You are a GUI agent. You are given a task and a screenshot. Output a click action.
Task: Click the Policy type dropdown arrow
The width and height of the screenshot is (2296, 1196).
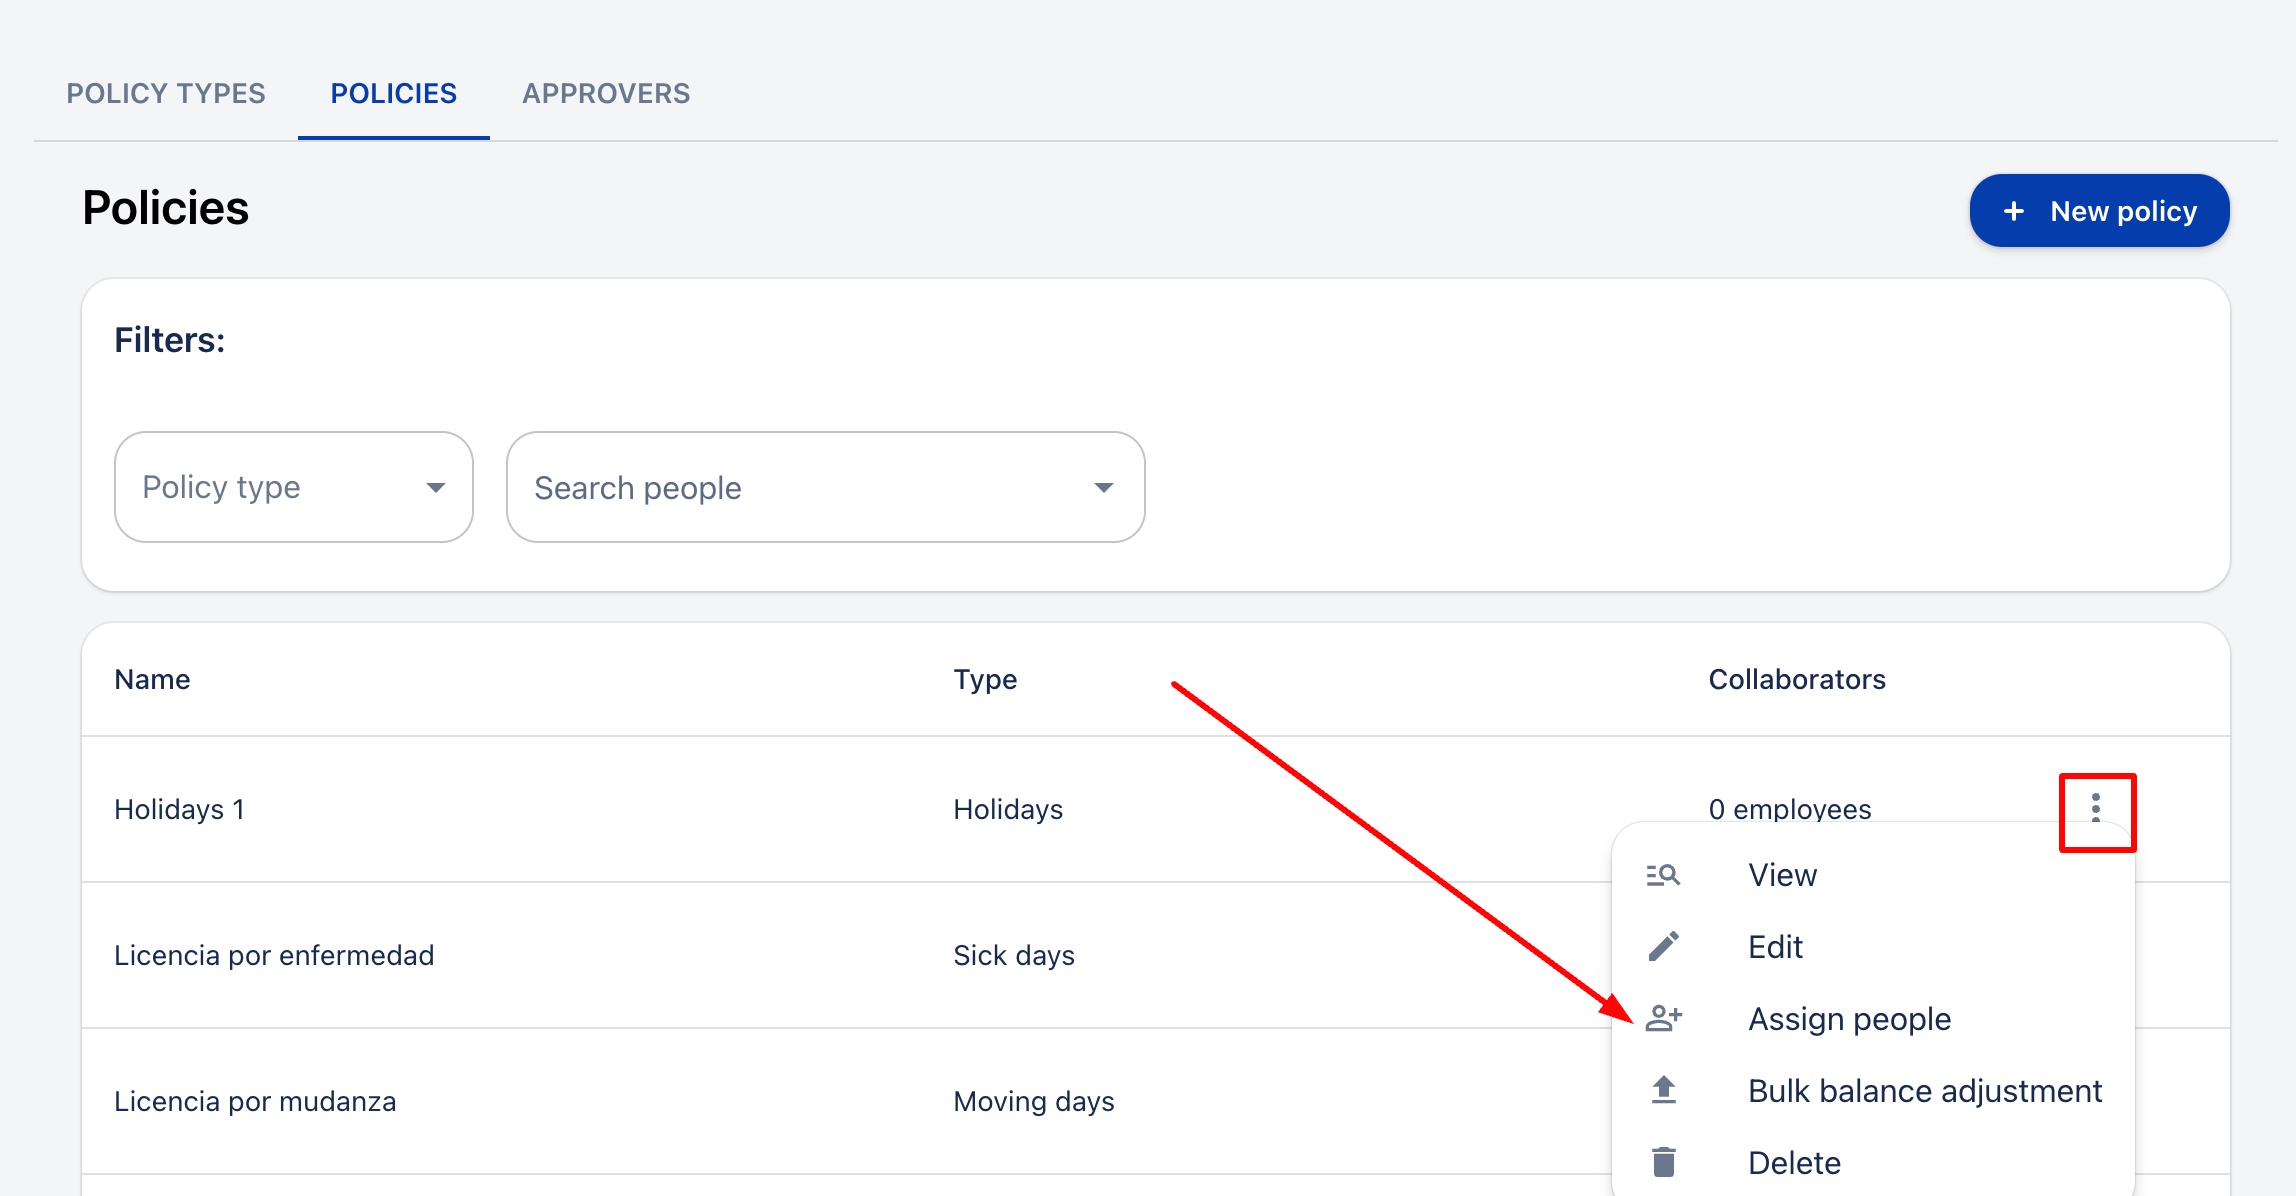[435, 487]
